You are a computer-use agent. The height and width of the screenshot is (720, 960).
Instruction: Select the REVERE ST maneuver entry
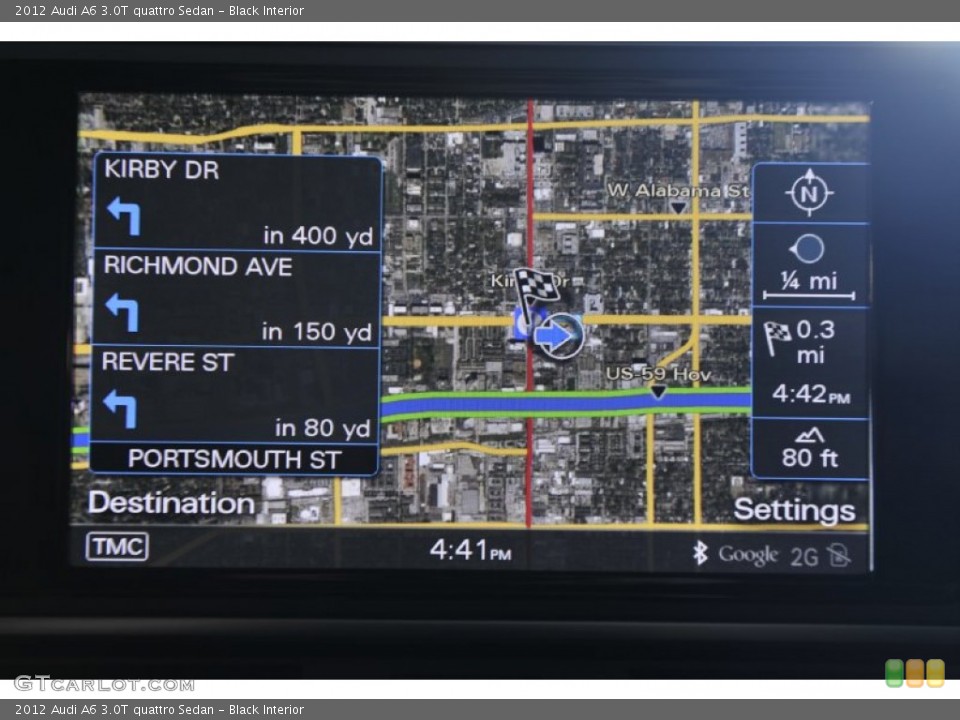(234, 395)
